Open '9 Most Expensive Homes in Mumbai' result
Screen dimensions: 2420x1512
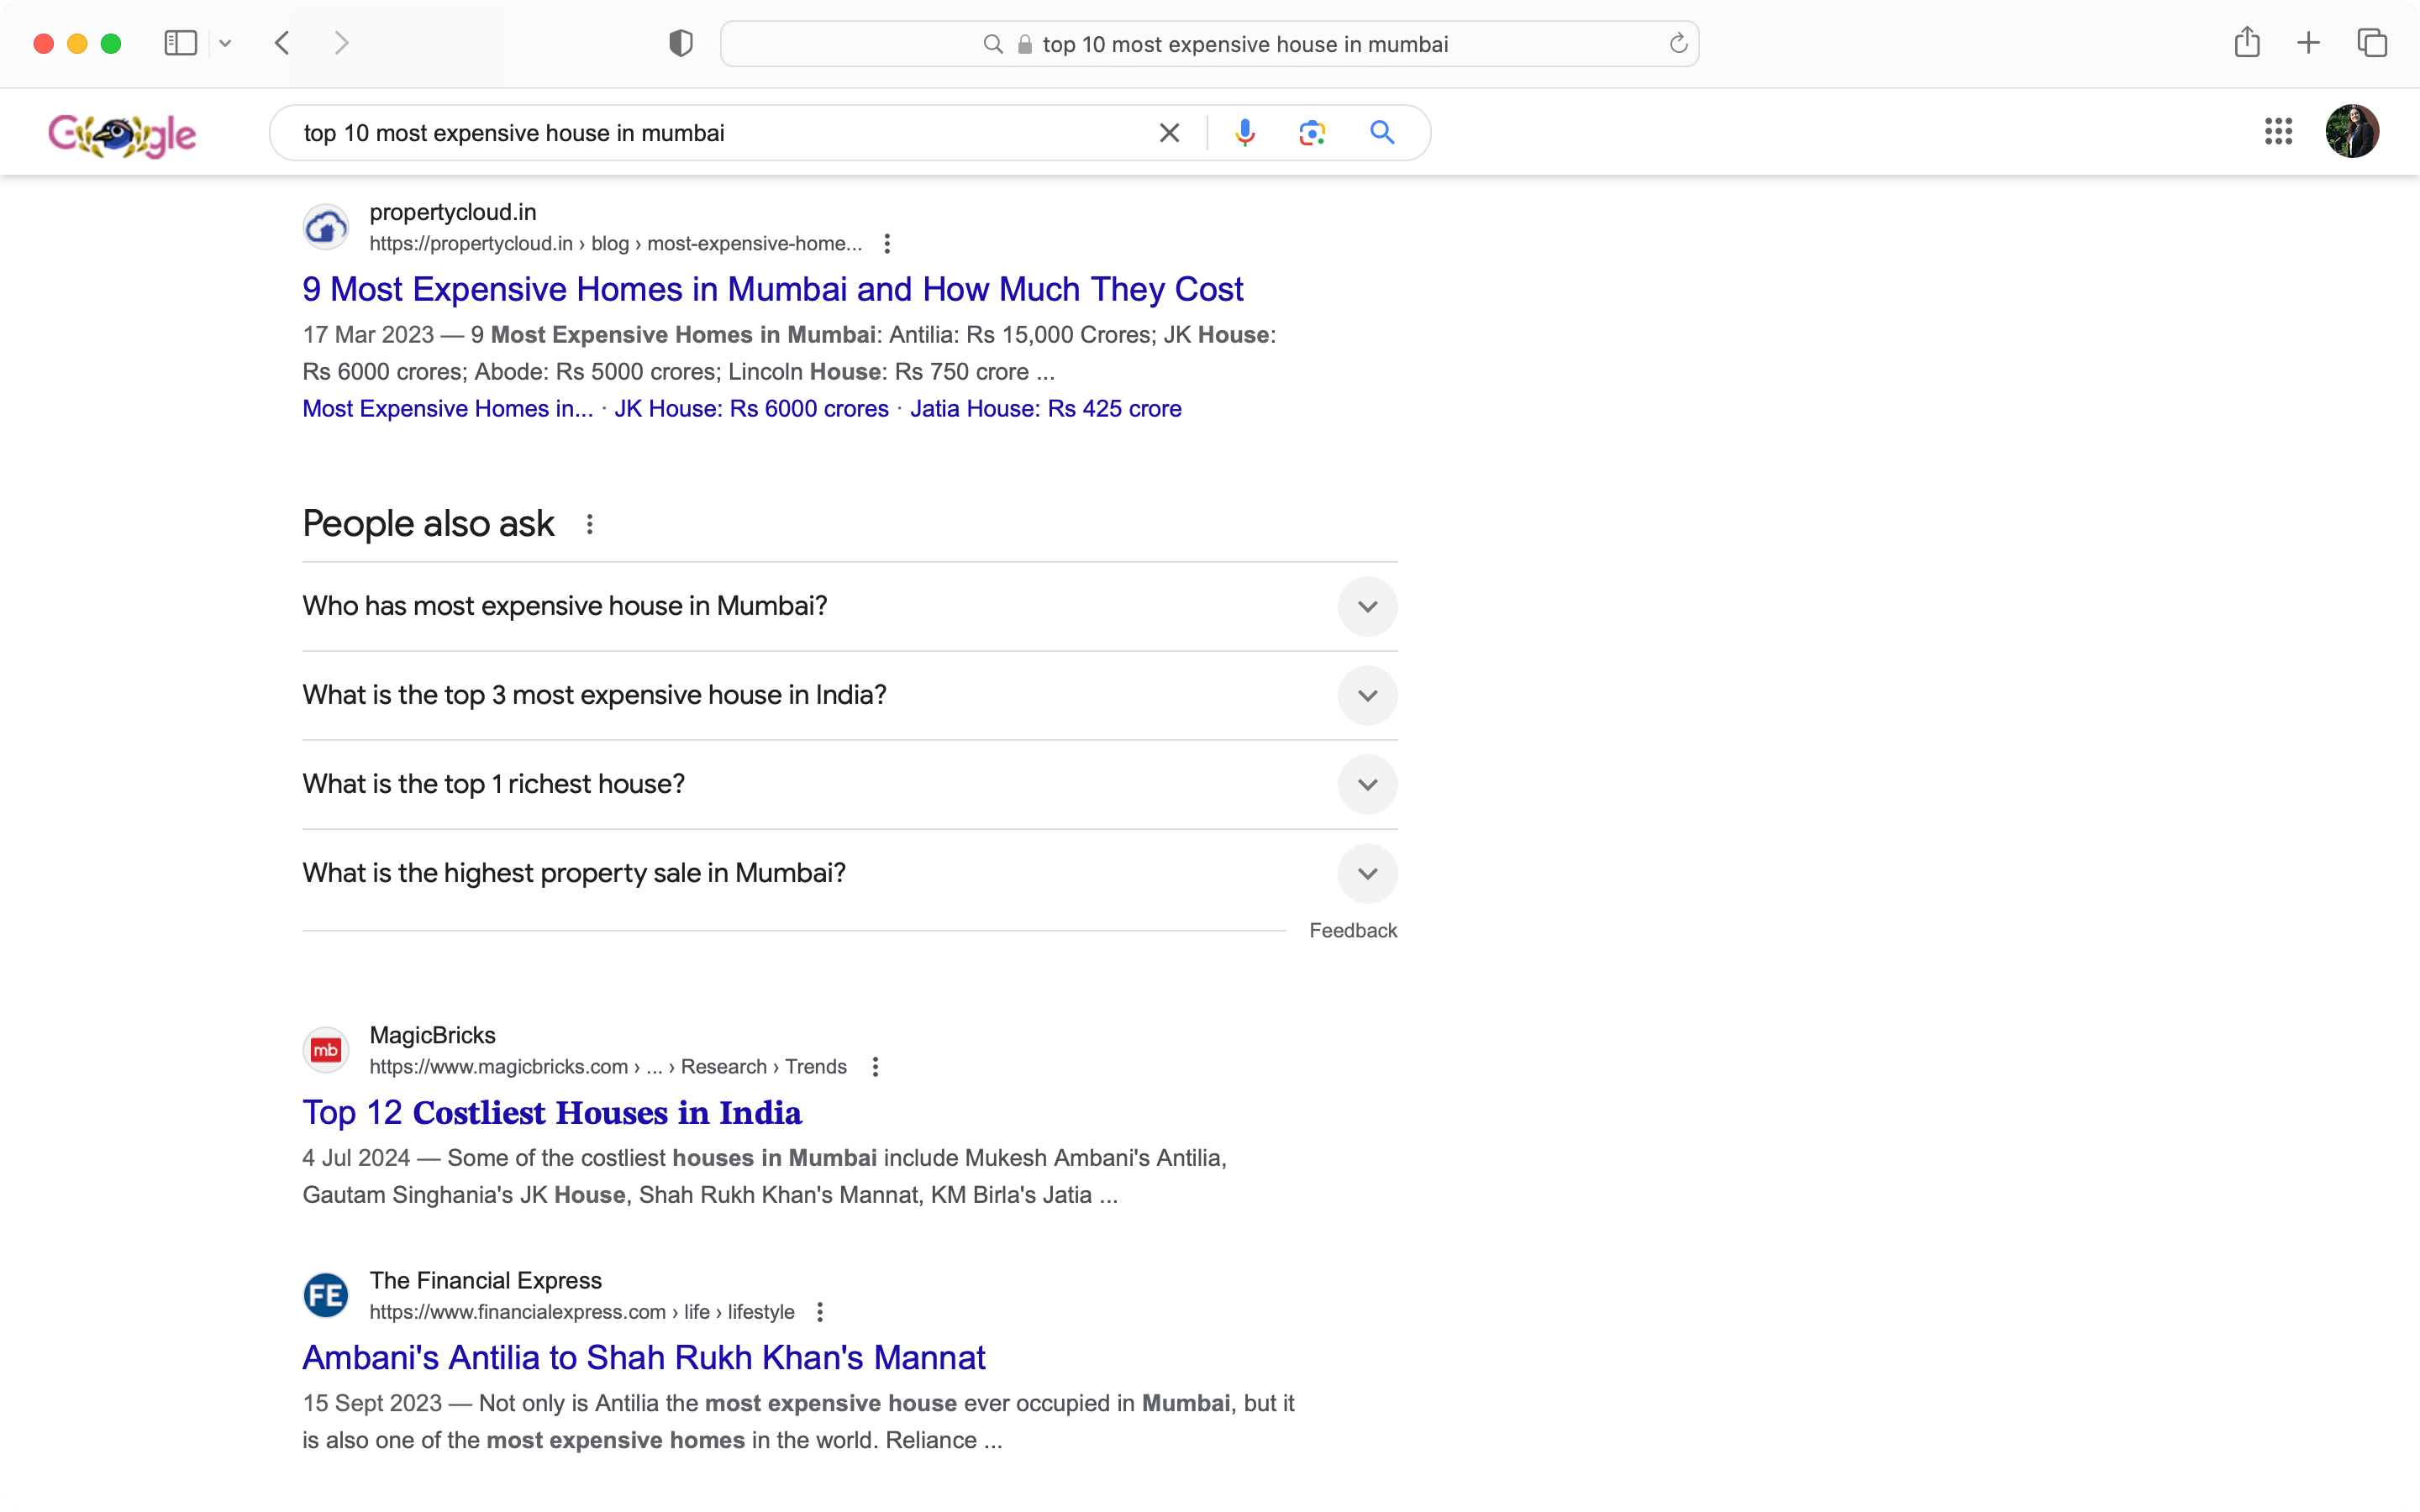click(772, 289)
